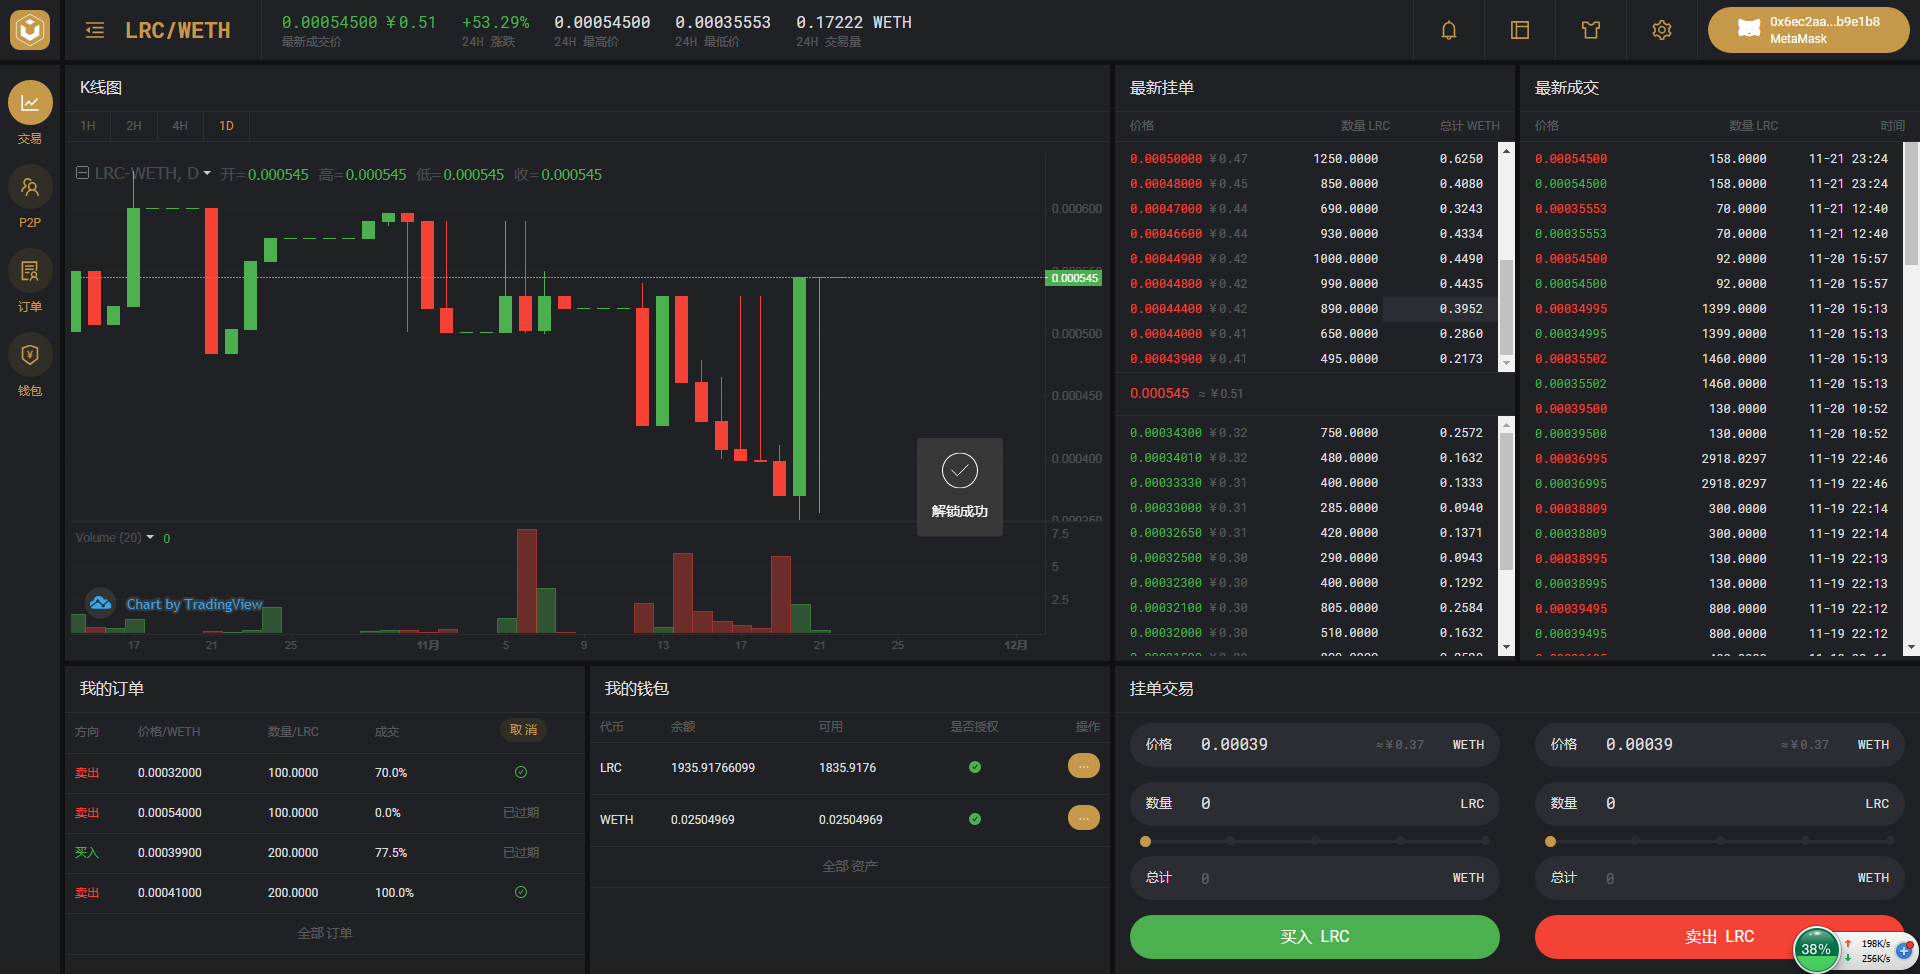Open the theme shirt icon
1920x974 pixels.
click(1591, 30)
